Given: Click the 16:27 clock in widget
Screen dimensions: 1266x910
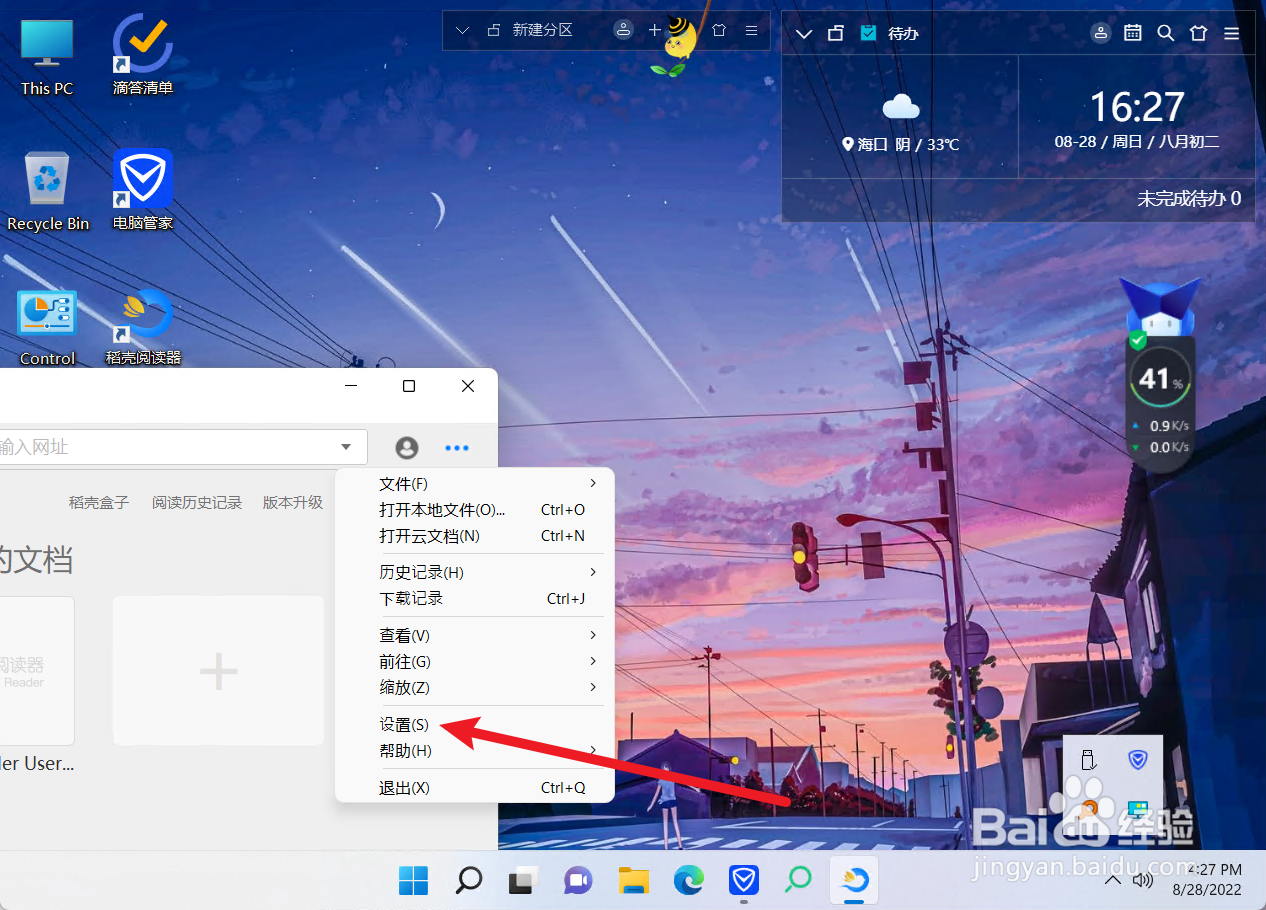Looking at the screenshot, I should pos(1137,107).
